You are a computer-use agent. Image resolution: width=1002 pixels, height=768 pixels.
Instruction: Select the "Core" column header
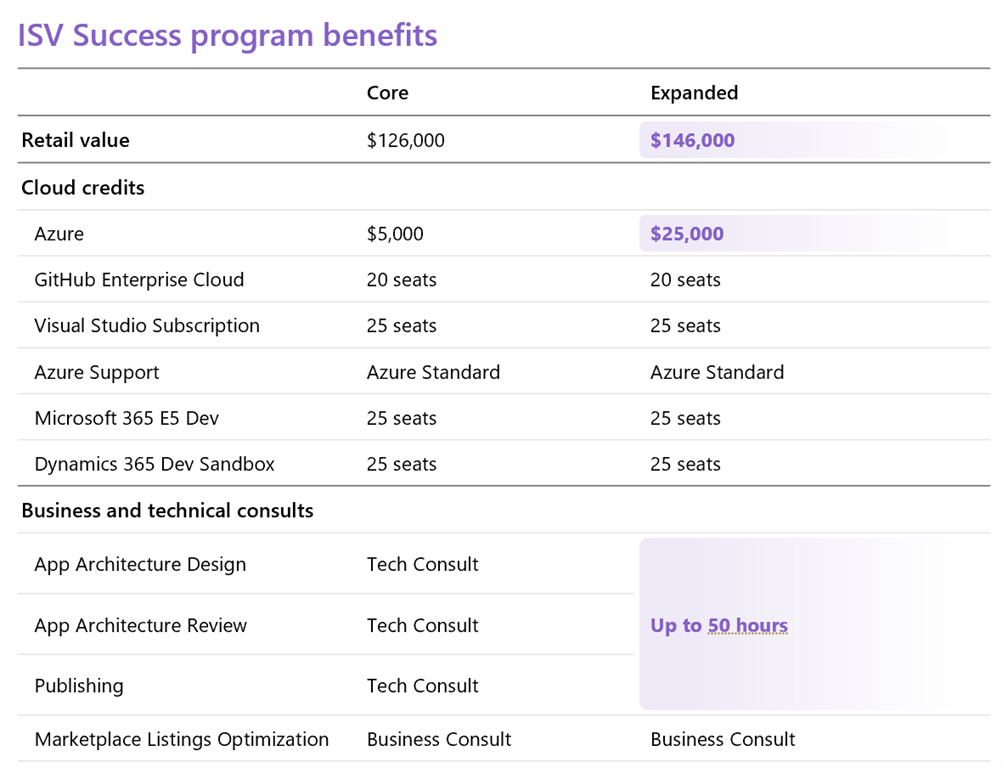387,93
